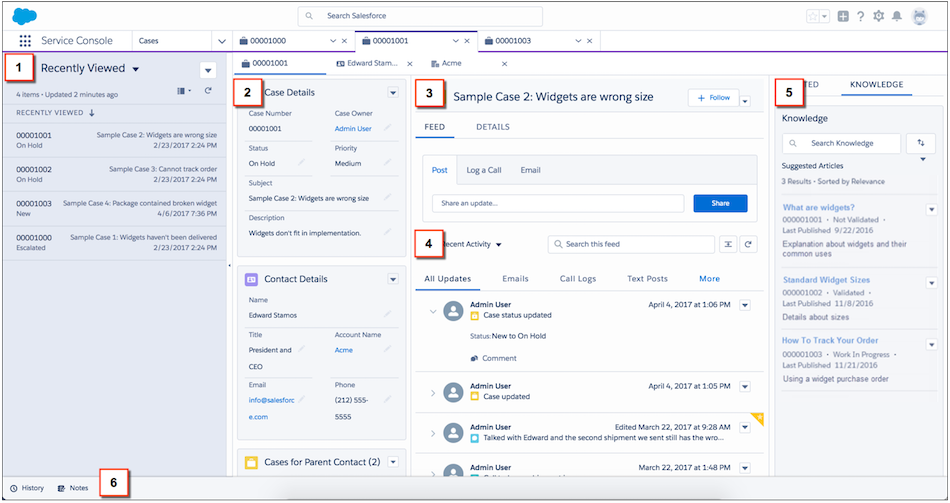This screenshot has width=950, height=503.
Task: Select the Log a Call publisher tab
Action: (x=483, y=170)
